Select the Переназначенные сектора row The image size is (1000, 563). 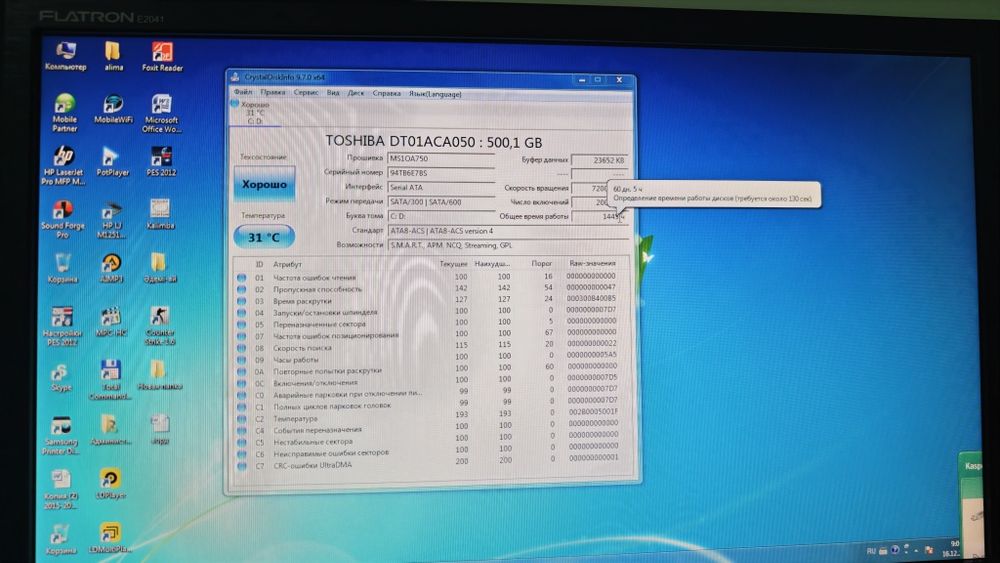[x=427, y=323]
